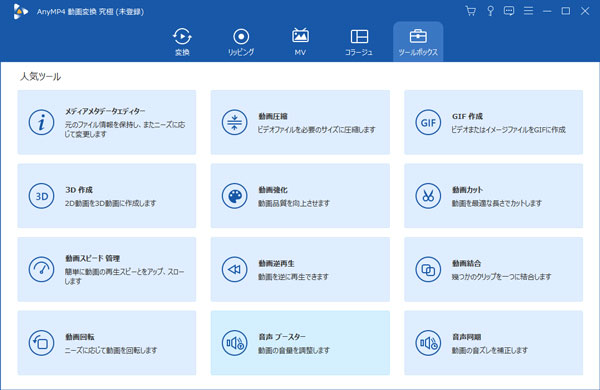
Task: Open the 動画結合 tool title
Action: point(466,263)
